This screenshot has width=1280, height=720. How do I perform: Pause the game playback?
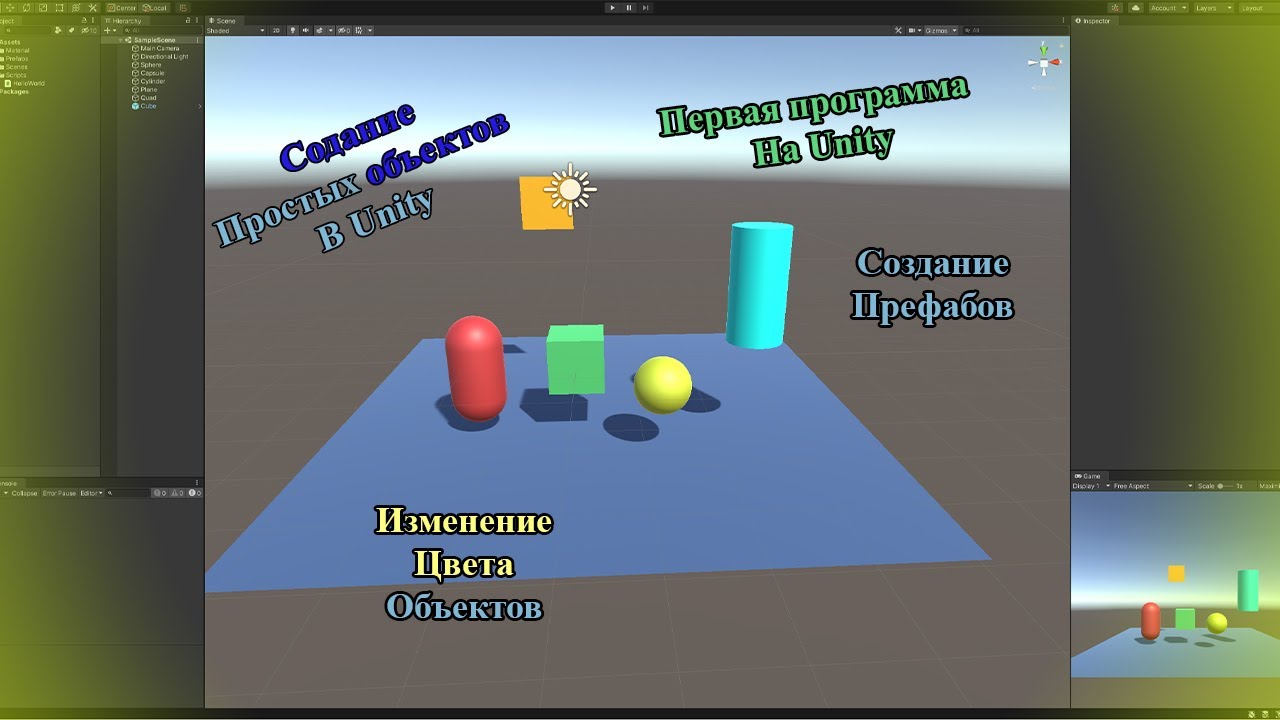click(x=629, y=7)
